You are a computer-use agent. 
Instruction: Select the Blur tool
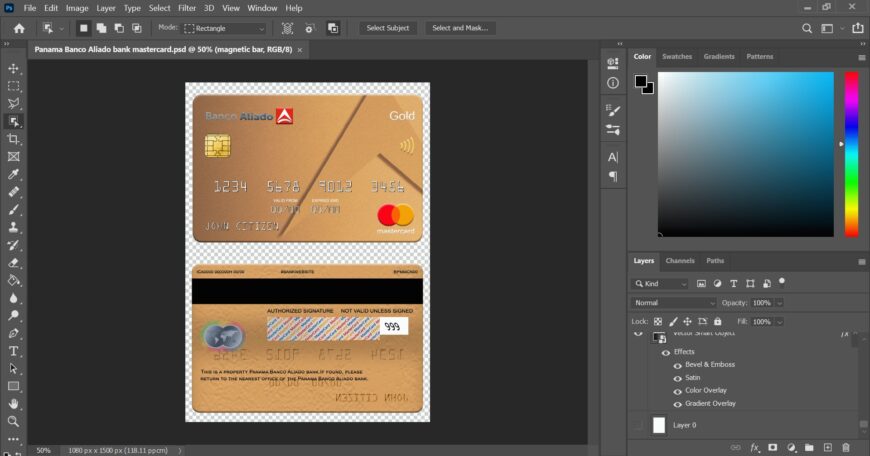pyautogui.click(x=13, y=298)
